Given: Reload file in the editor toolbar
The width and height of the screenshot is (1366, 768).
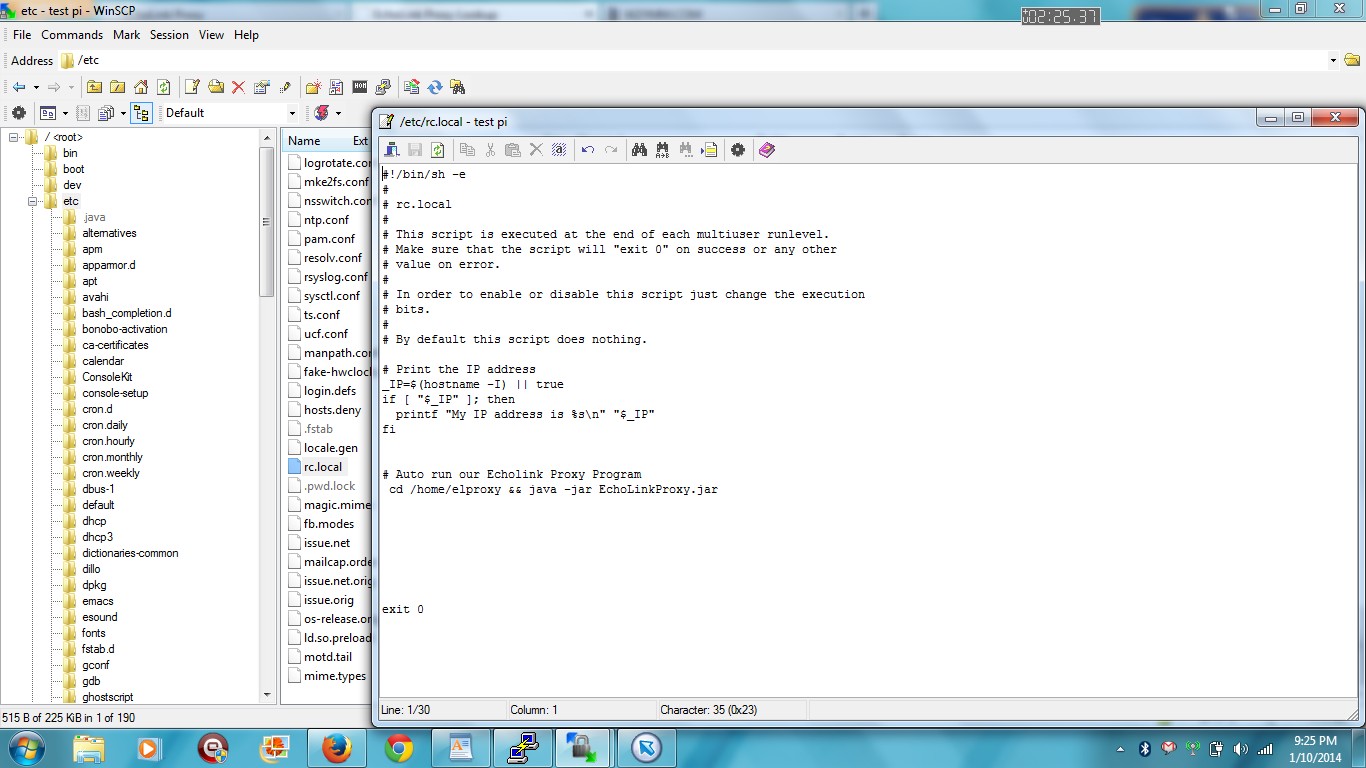Looking at the screenshot, I should pyautogui.click(x=437, y=150).
